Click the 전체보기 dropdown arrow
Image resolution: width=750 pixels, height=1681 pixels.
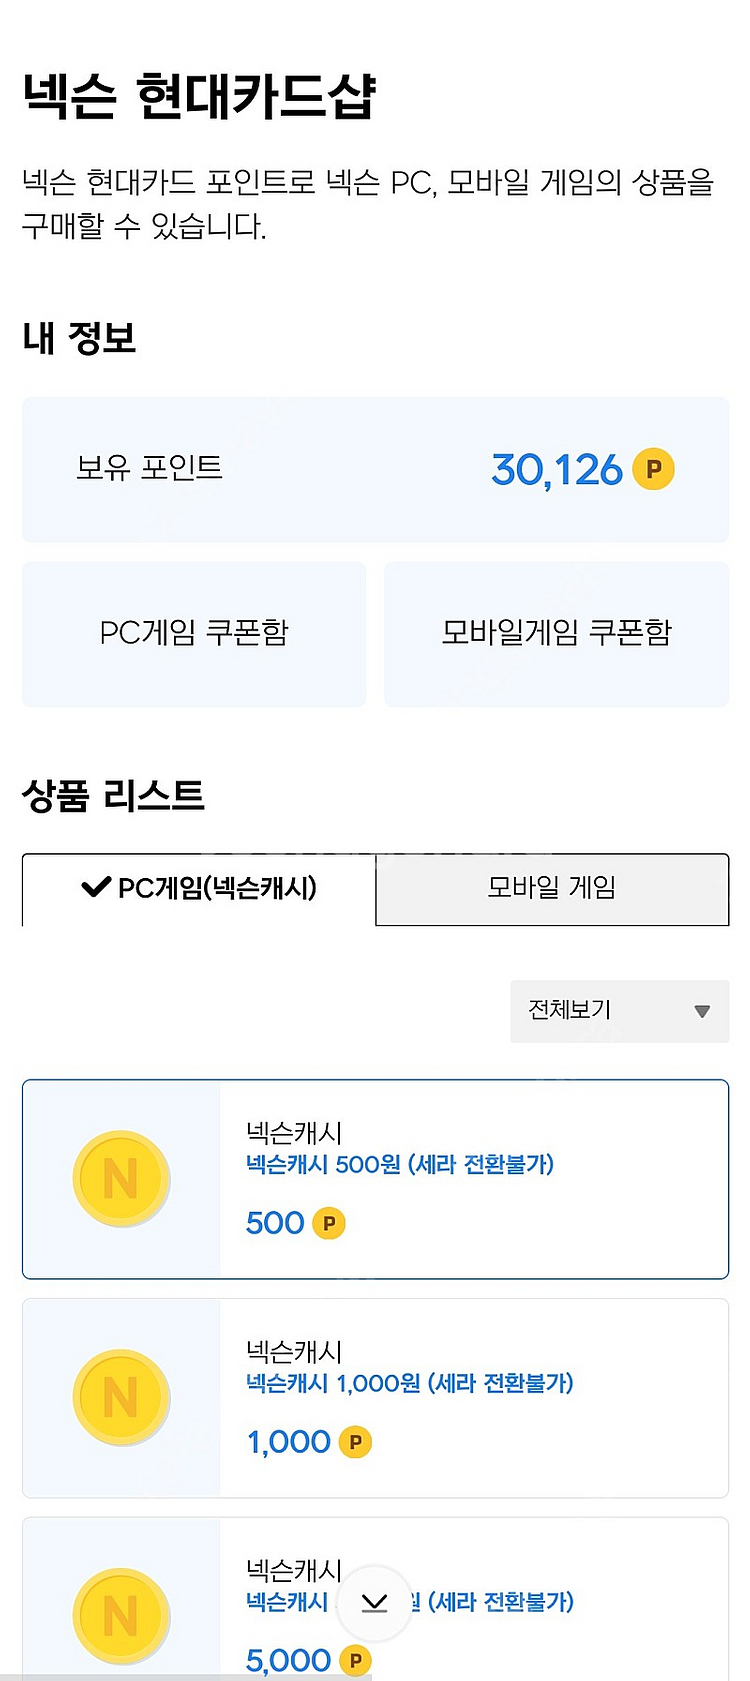(702, 1011)
